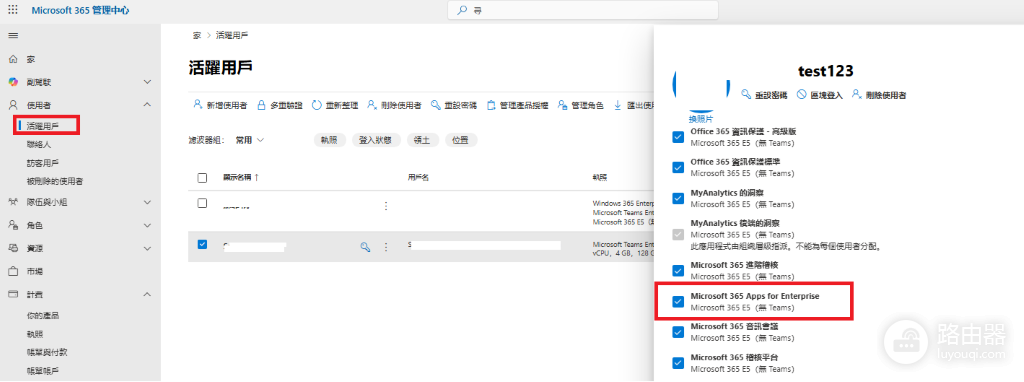Click 刪除使用者 icon in main toolbar
1024x382 pixels.
click(372, 105)
